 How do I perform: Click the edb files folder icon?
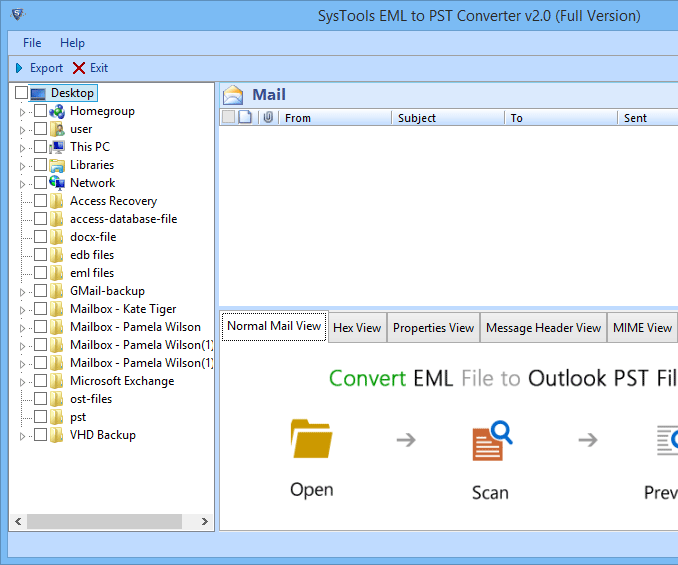coord(57,255)
